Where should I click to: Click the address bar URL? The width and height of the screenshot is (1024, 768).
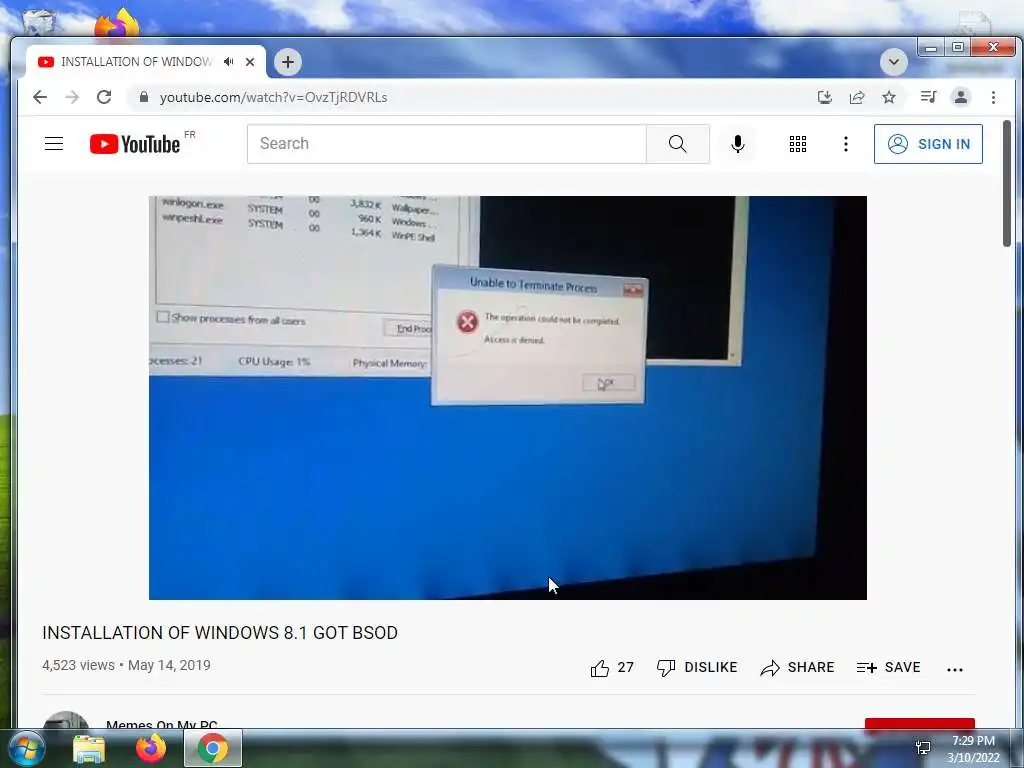pyautogui.click(x=274, y=97)
